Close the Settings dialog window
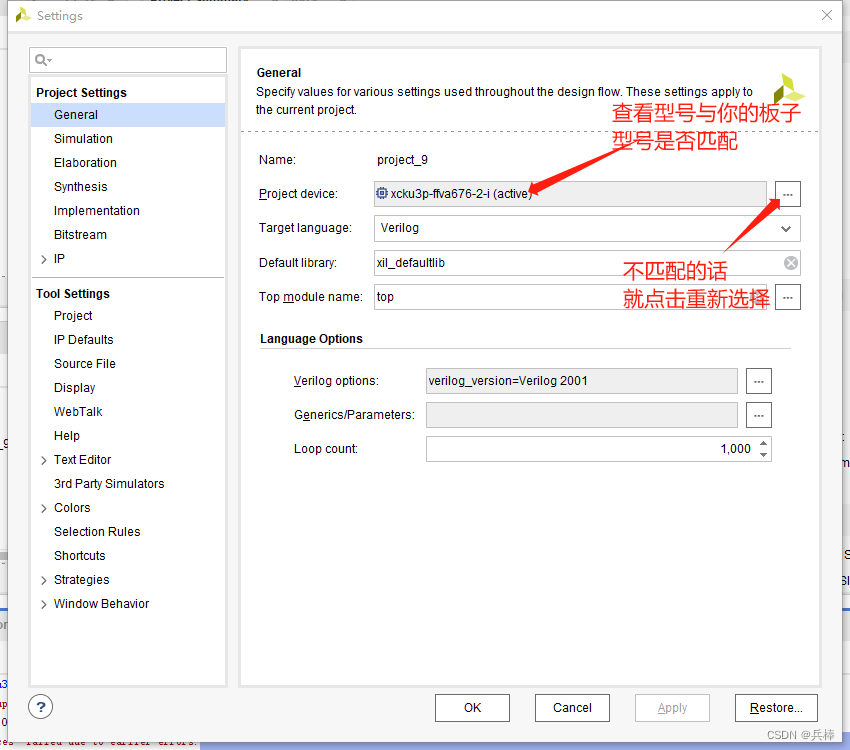 827,15
